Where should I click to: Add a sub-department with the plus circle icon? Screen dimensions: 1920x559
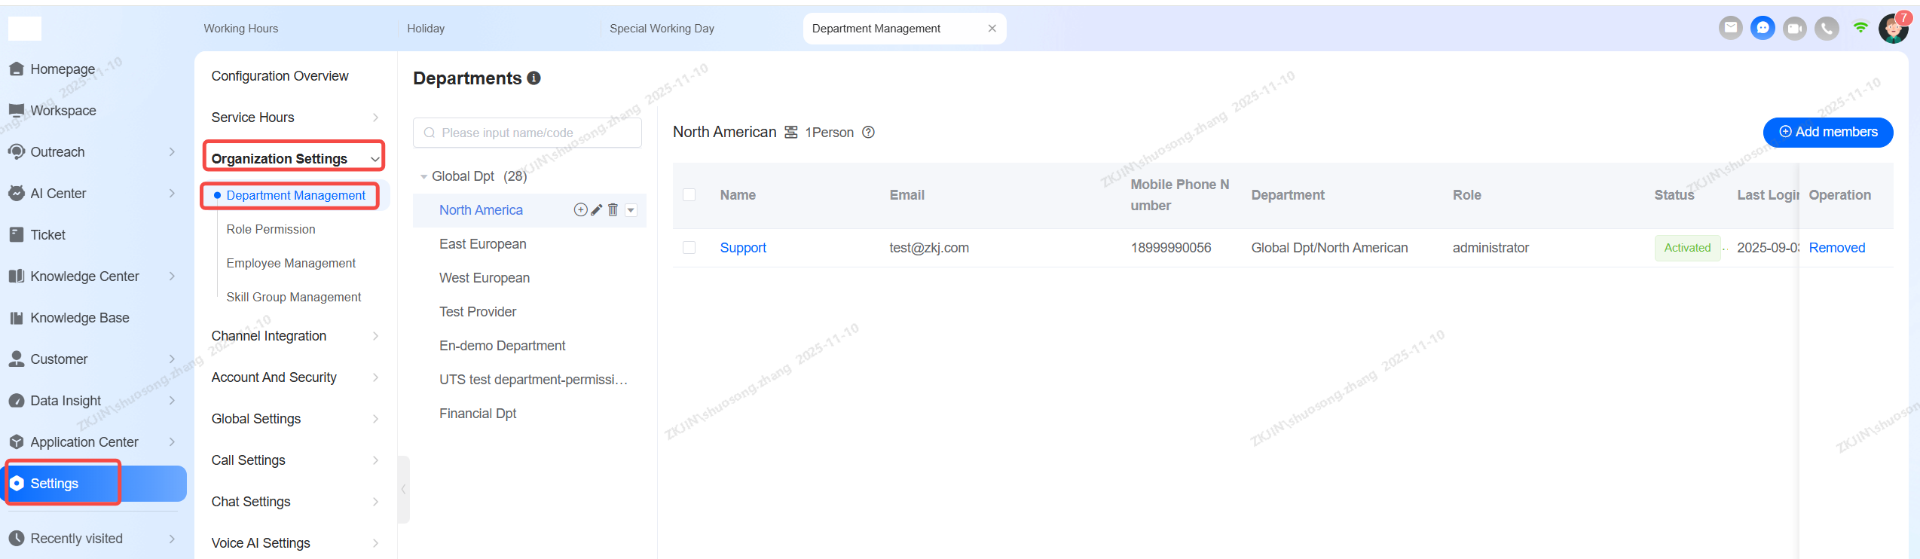click(580, 210)
